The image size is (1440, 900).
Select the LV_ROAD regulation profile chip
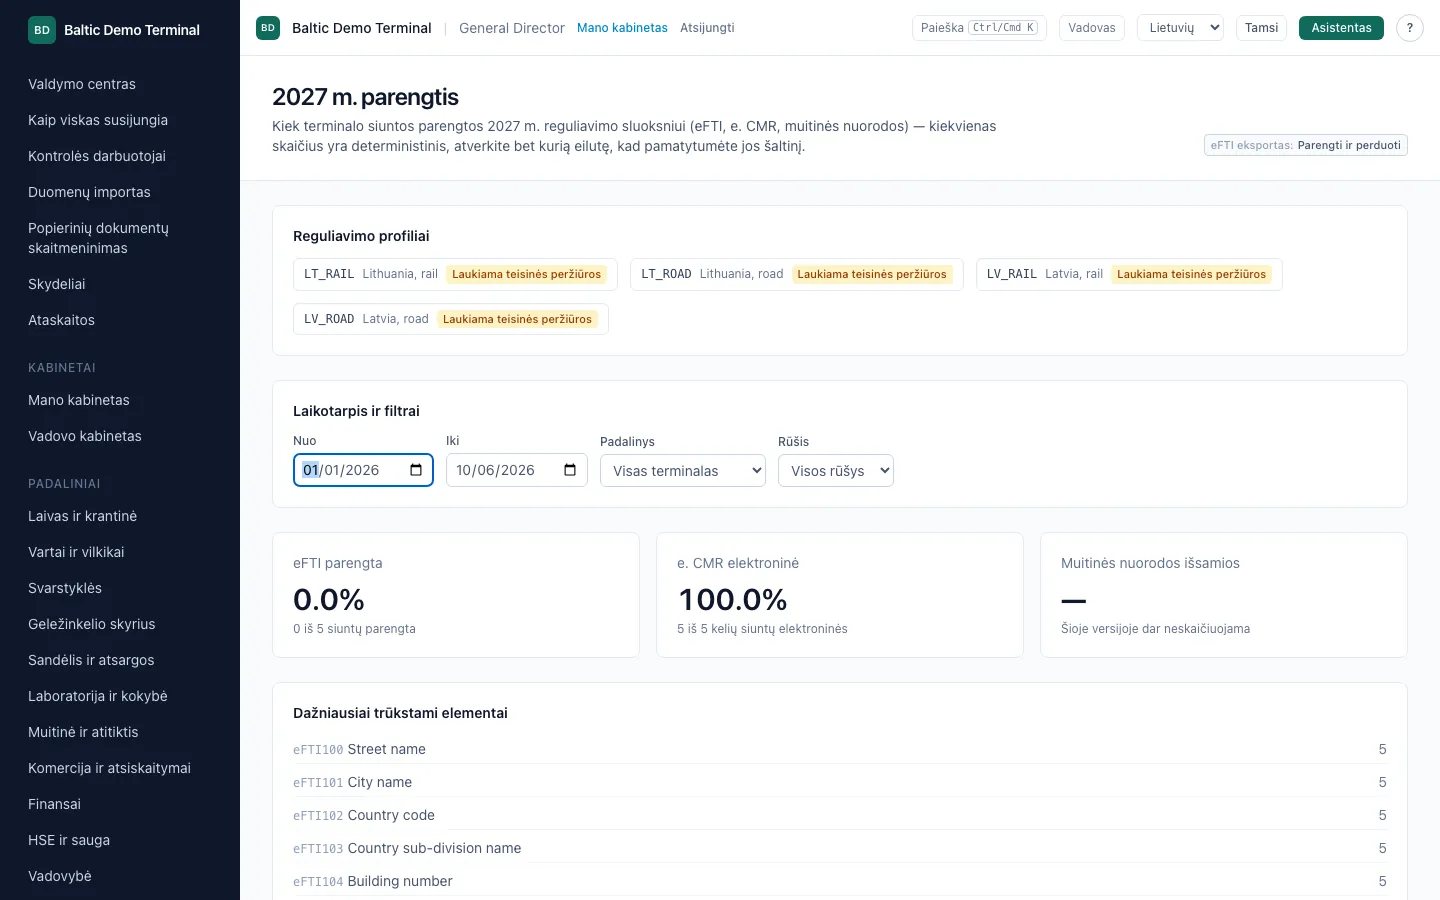point(451,319)
